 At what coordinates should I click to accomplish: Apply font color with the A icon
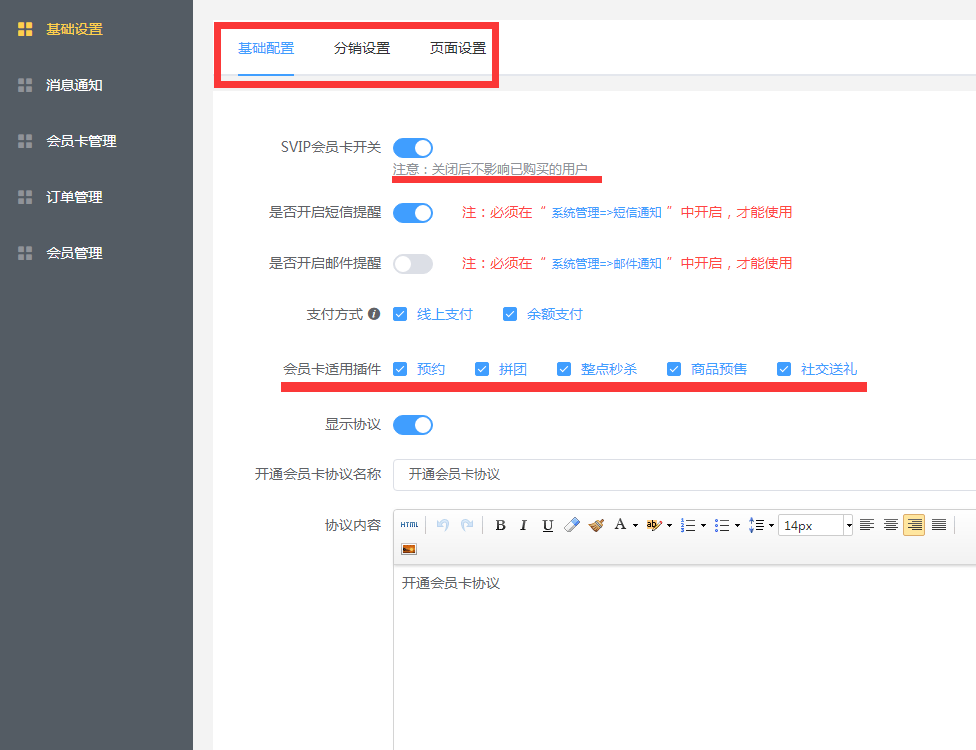click(x=620, y=525)
